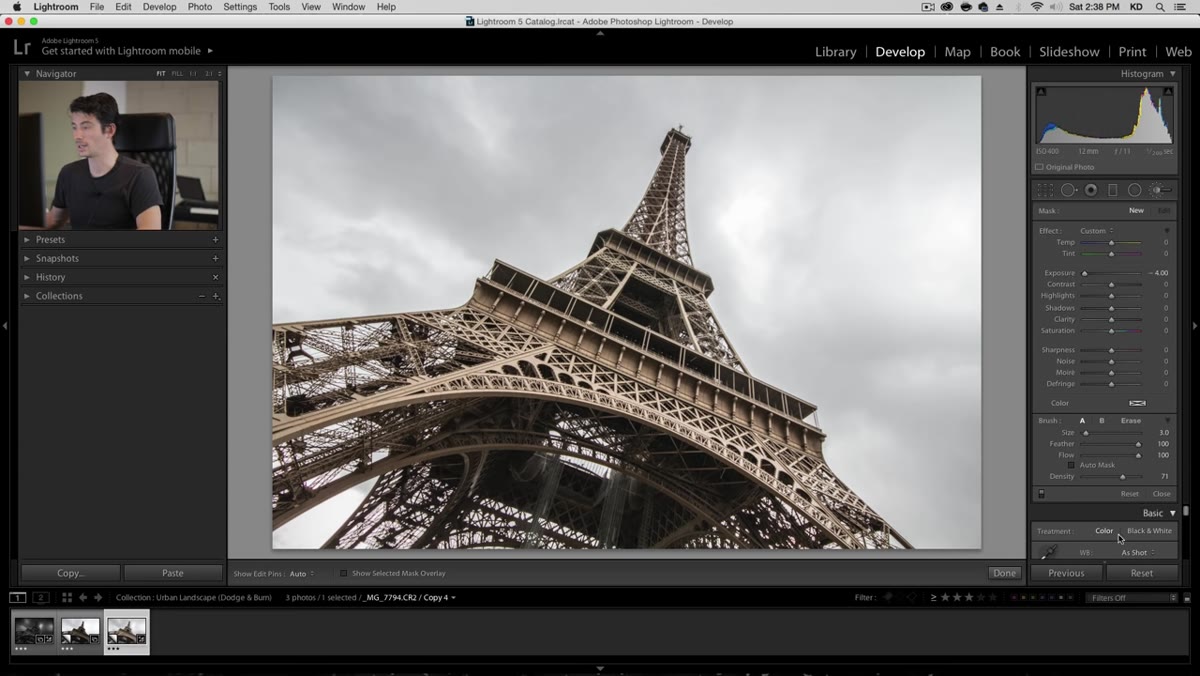Screen dimensions: 1200x676
Task: Open the Effect Custom preset dropdown
Action: 1096,231
